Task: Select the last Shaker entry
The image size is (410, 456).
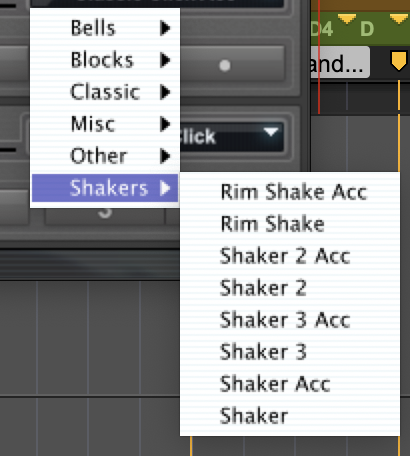Action: [290, 416]
